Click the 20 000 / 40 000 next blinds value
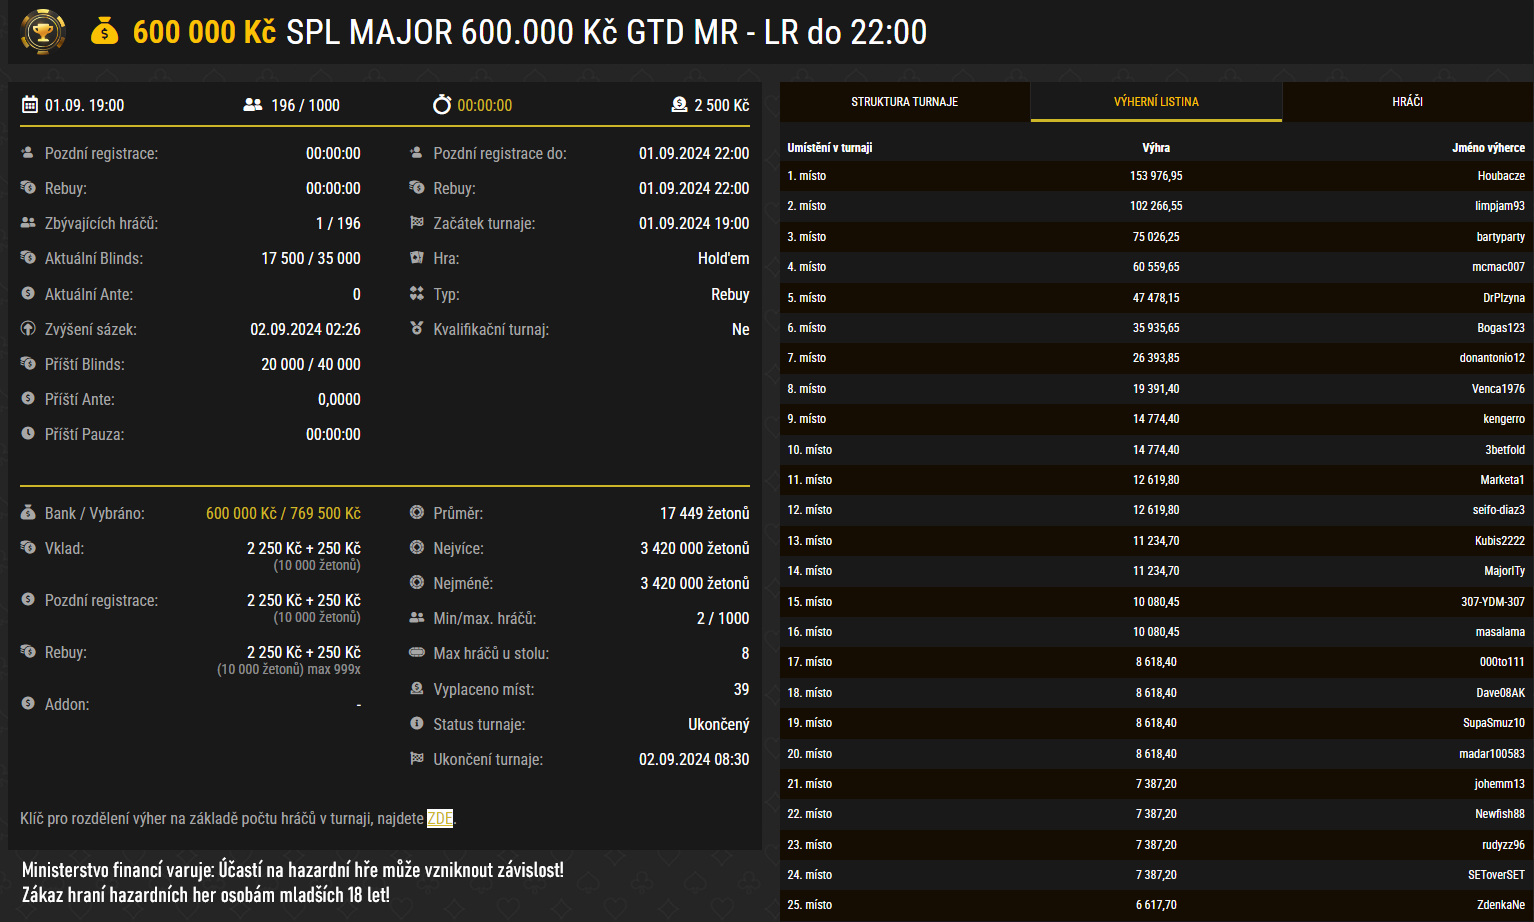 [x=311, y=364]
